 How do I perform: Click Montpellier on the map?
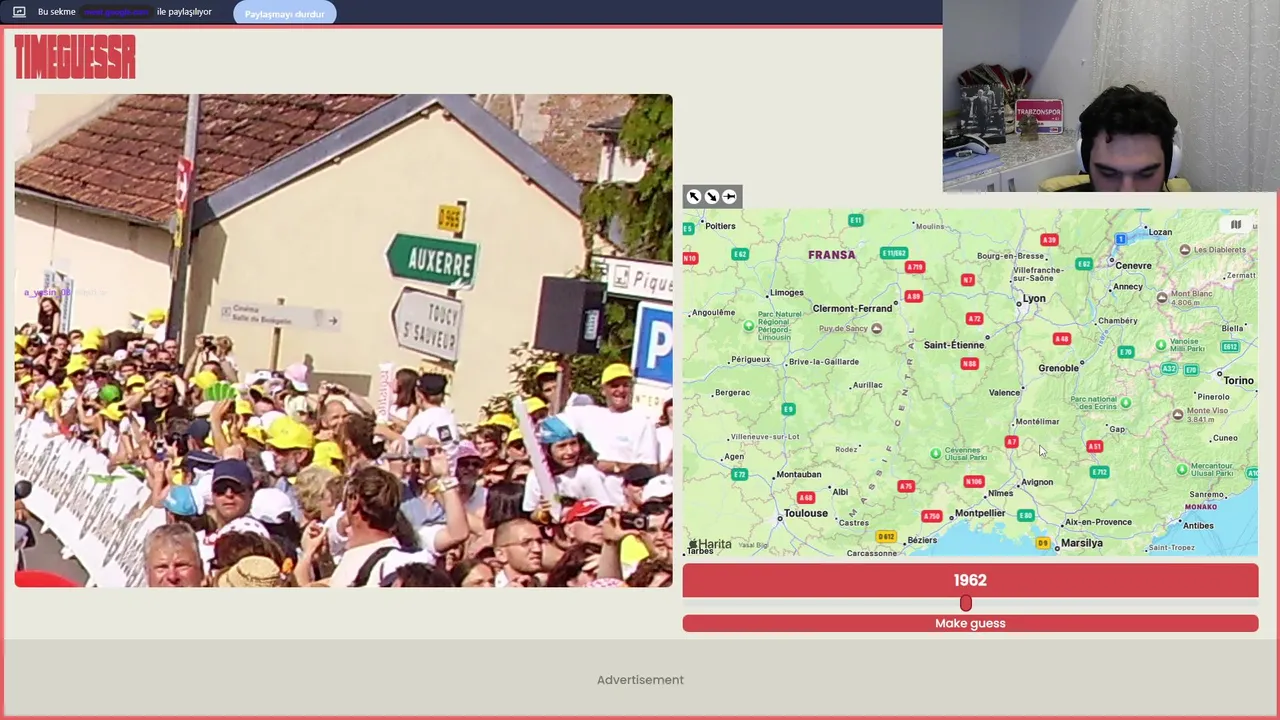[980, 513]
